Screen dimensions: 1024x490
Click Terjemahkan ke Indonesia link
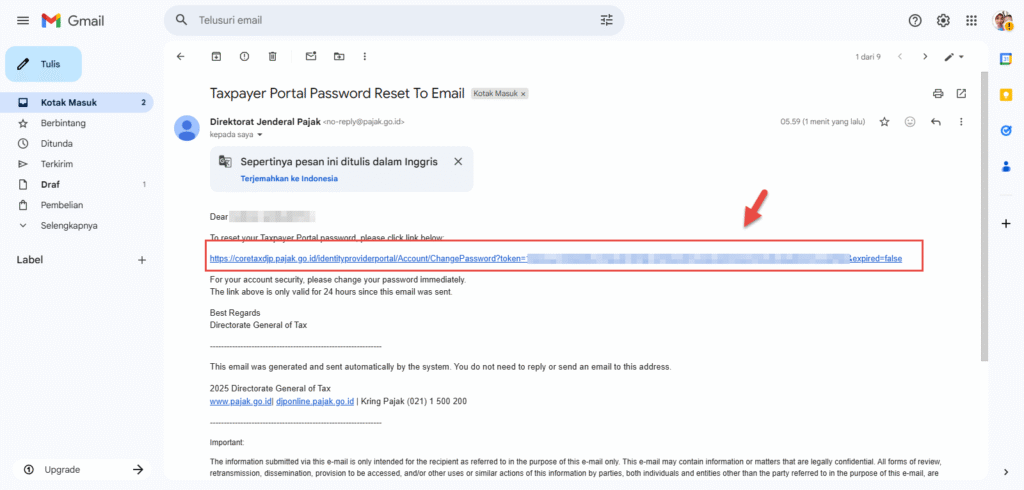pos(289,179)
